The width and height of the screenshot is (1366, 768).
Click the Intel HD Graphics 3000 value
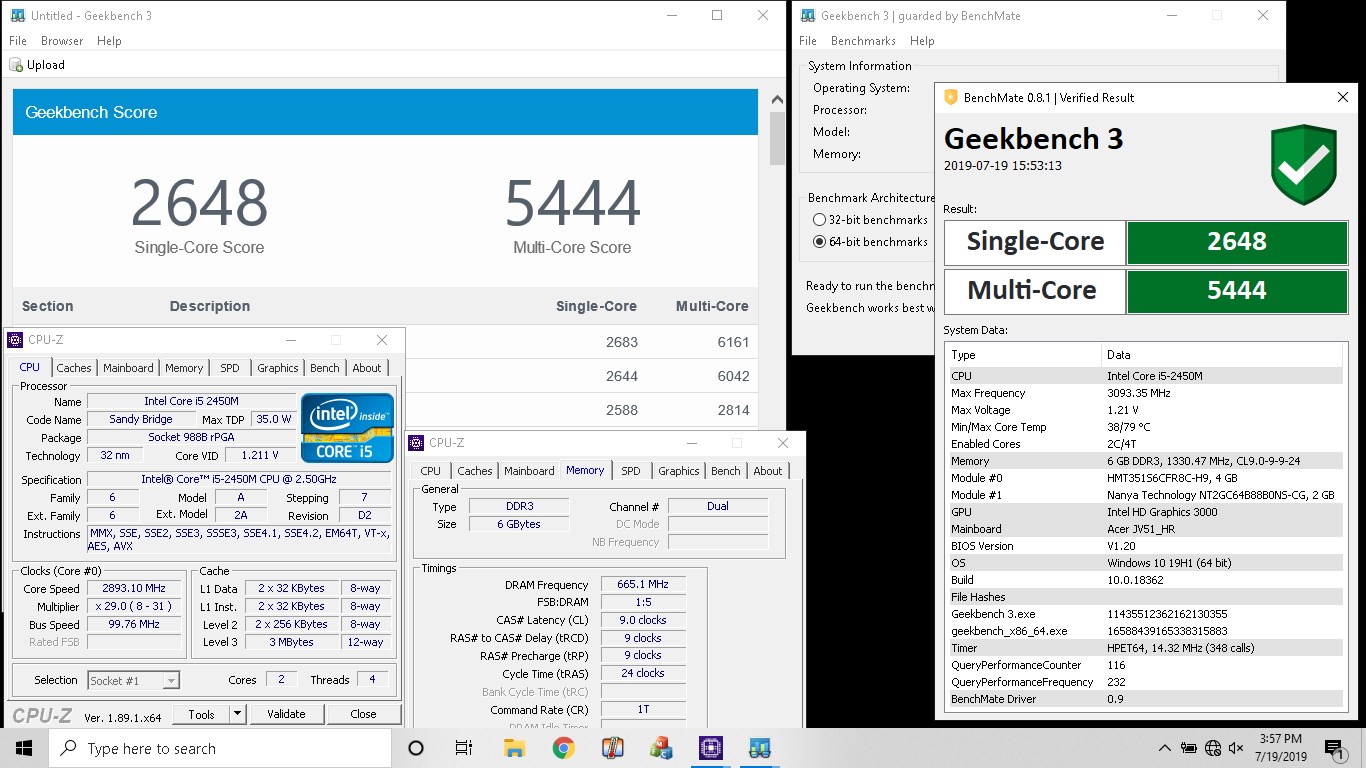(1162, 512)
